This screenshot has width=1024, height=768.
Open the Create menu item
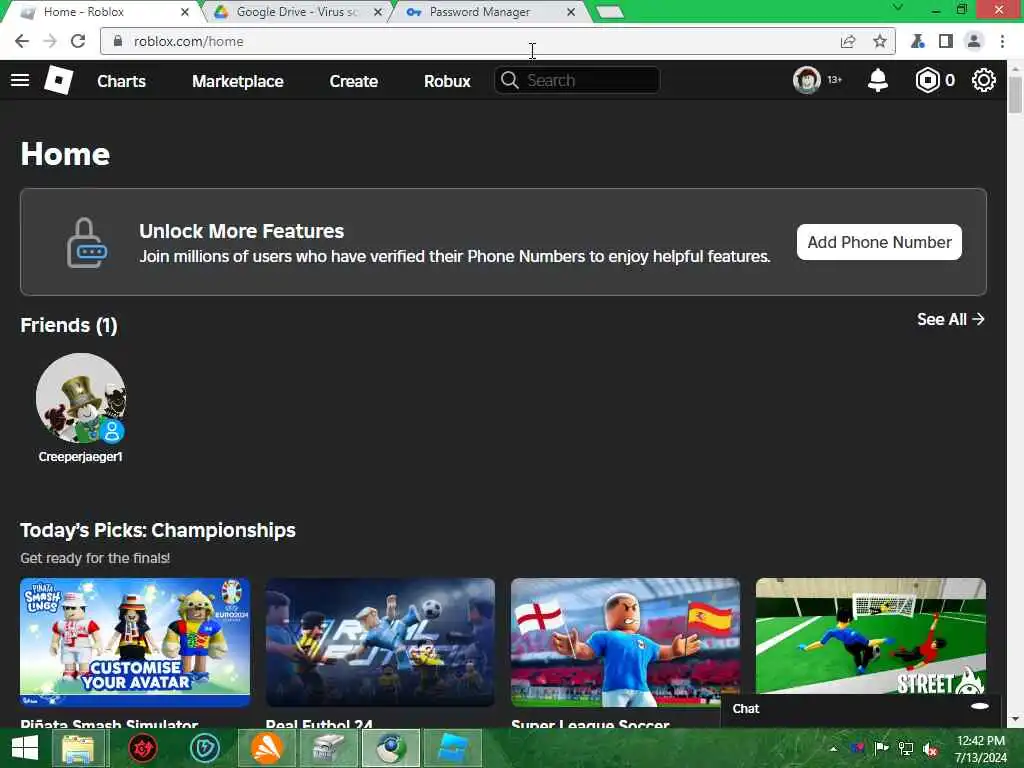click(353, 81)
